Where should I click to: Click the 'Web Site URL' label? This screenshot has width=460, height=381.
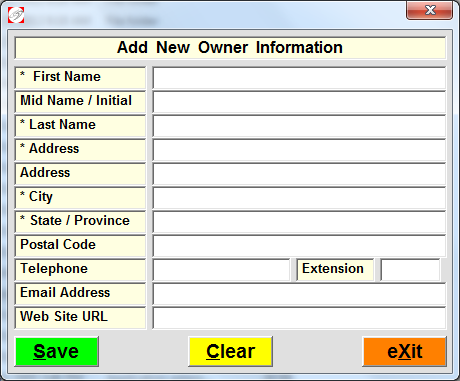(x=80, y=318)
